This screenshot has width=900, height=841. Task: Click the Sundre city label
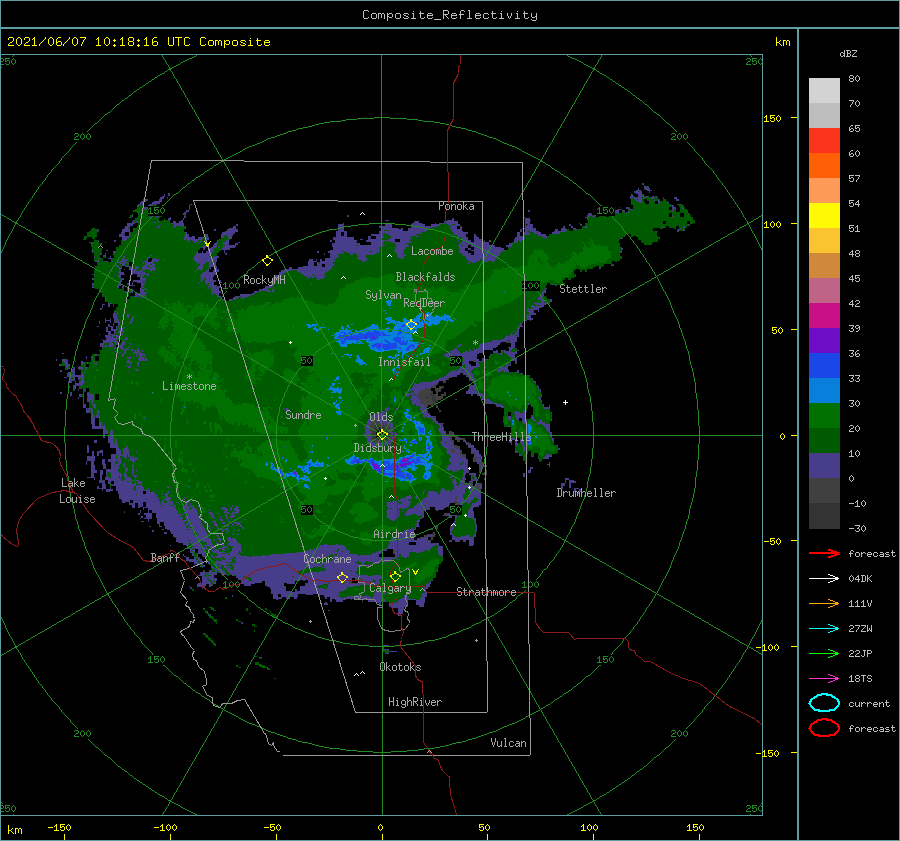303,414
